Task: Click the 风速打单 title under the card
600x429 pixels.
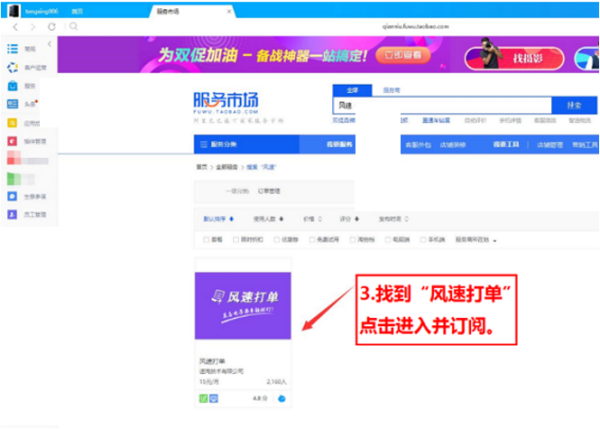Action: point(212,361)
